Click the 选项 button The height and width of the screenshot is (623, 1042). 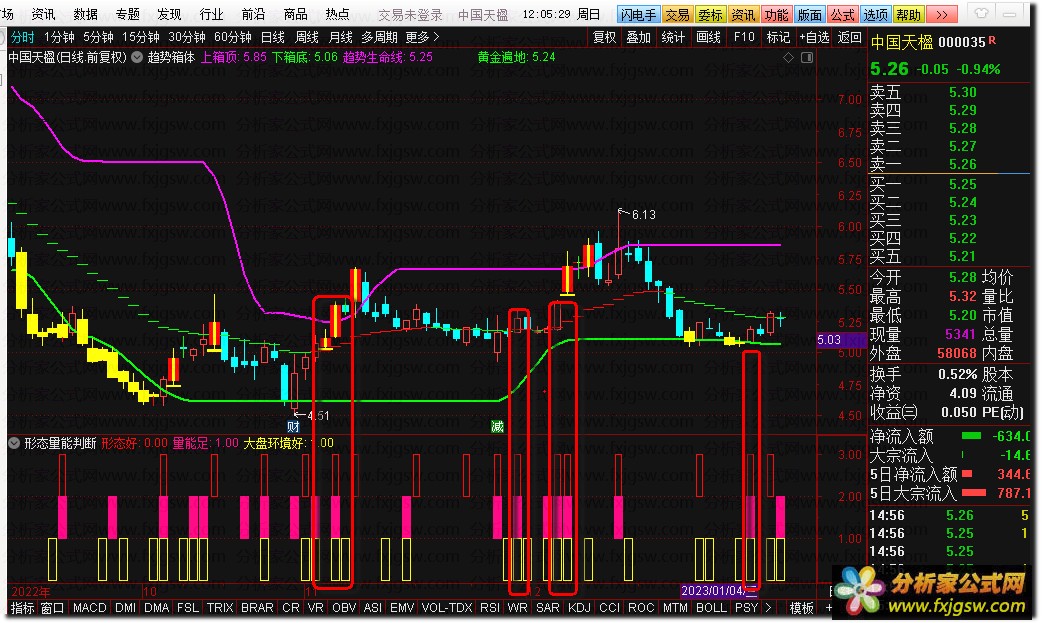click(875, 15)
